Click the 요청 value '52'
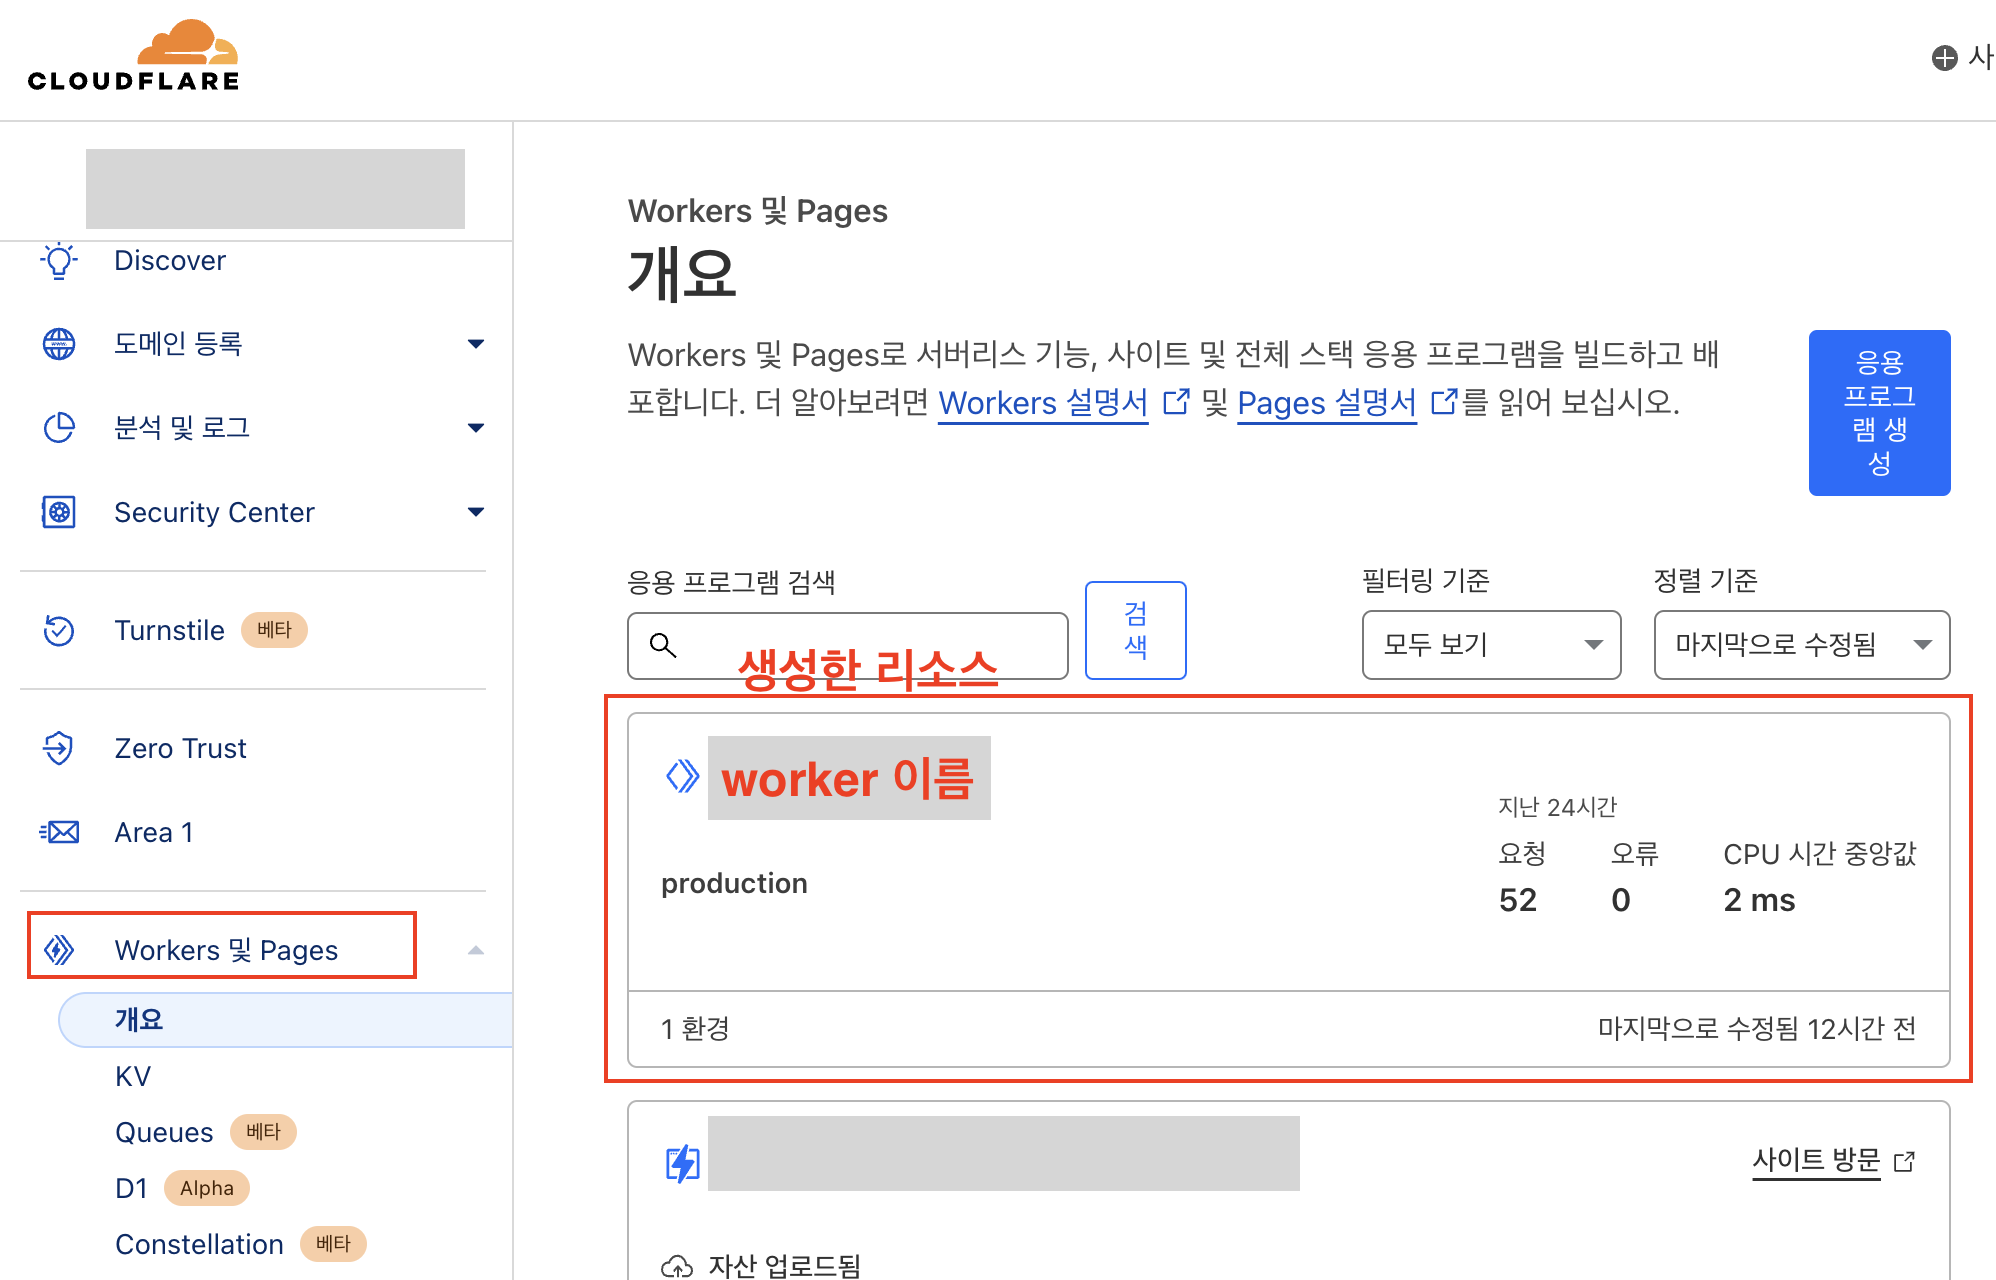This screenshot has height=1280, width=1996. point(1517,900)
